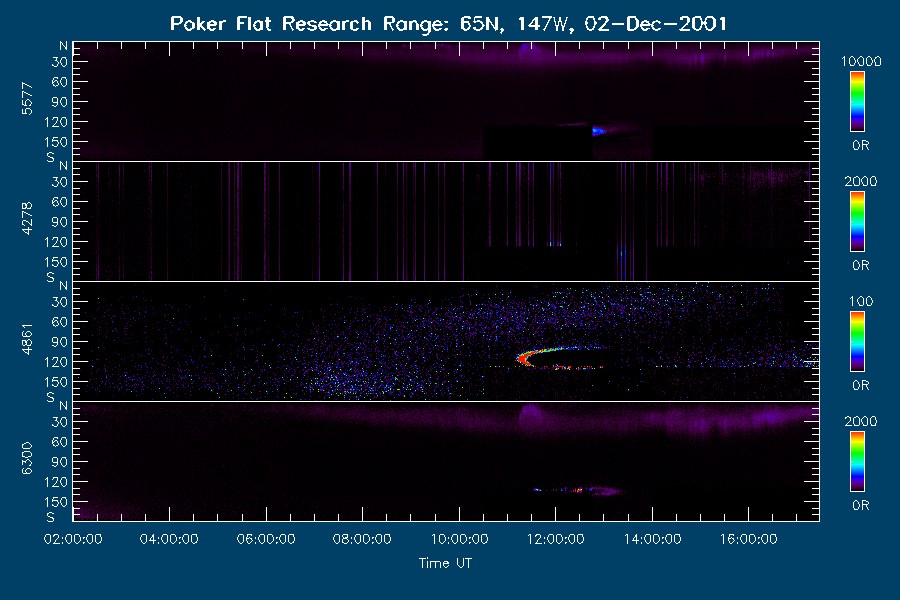Click the 30 tick label in the 4861 panel
Viewport: 900px width, 600px height.
click(60, 302)
